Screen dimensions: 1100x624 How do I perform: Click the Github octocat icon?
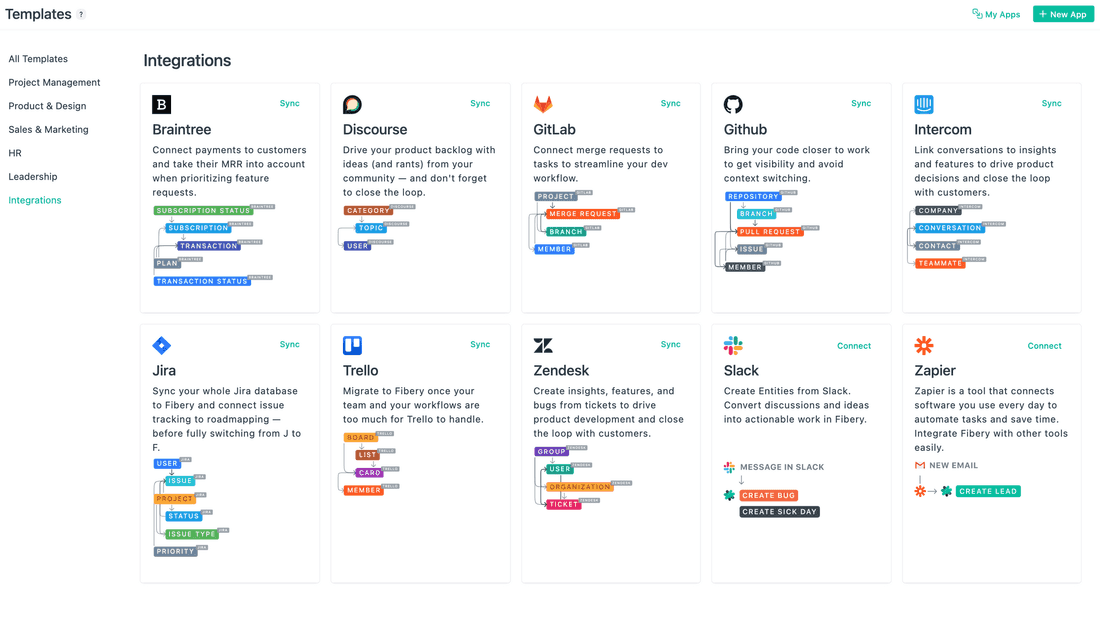click(733, 104)
